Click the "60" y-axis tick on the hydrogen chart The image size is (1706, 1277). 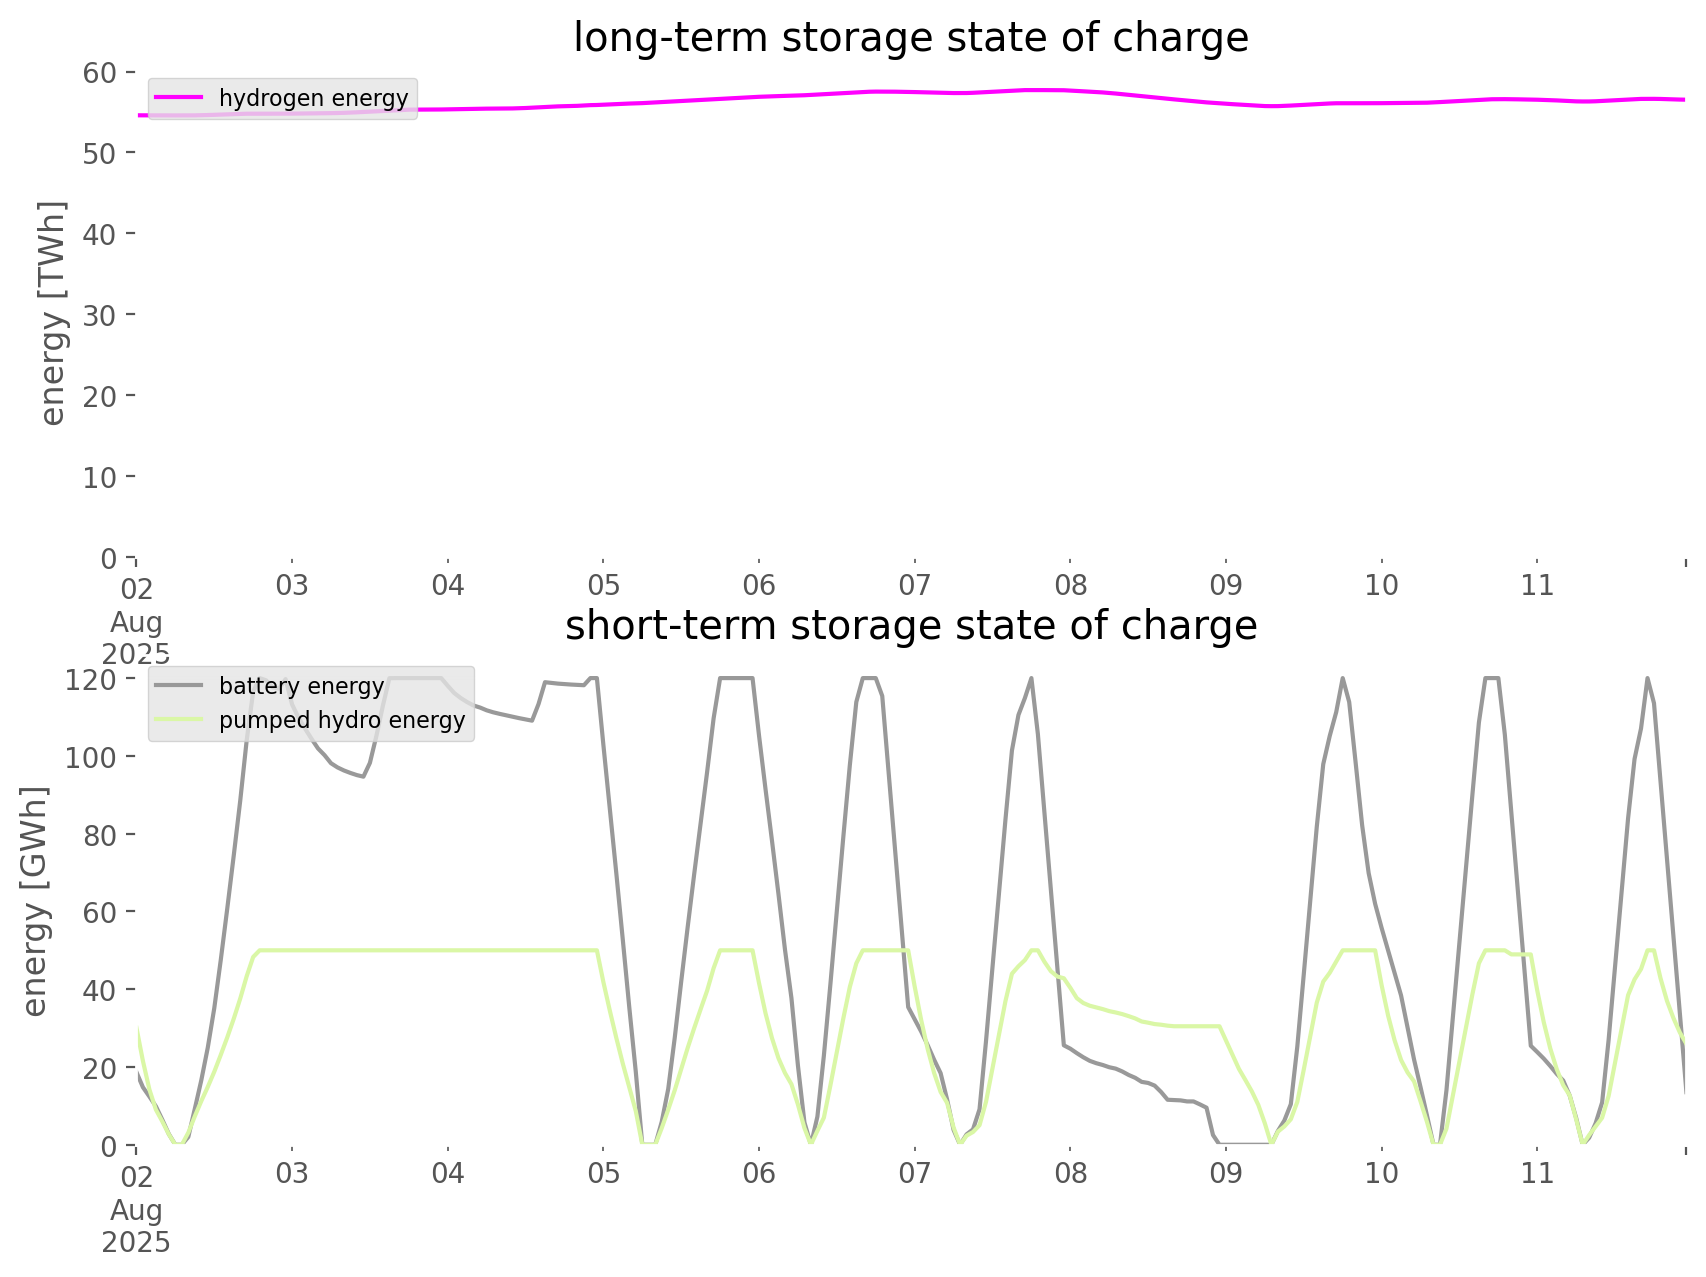(102, 73)
